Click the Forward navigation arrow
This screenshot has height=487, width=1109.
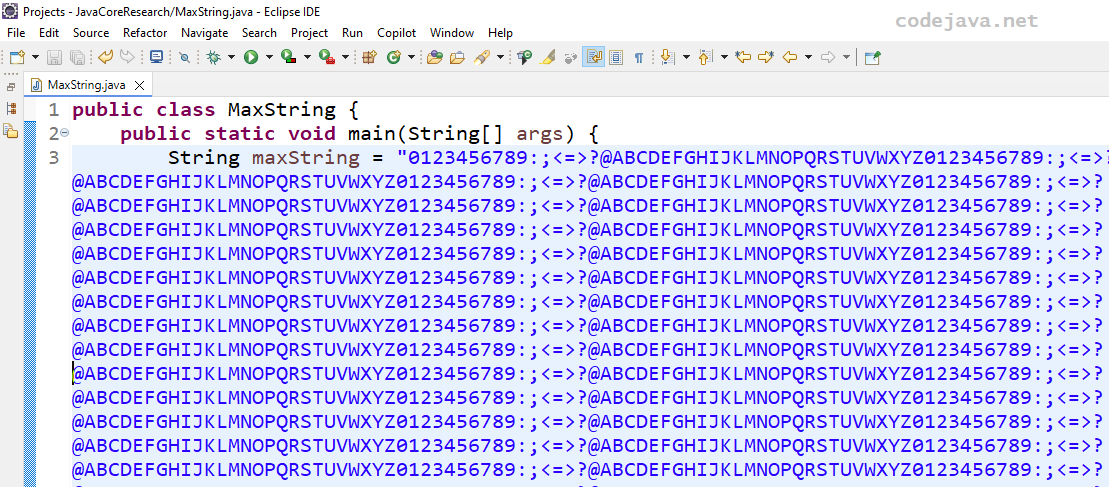(x=828, y=57)
